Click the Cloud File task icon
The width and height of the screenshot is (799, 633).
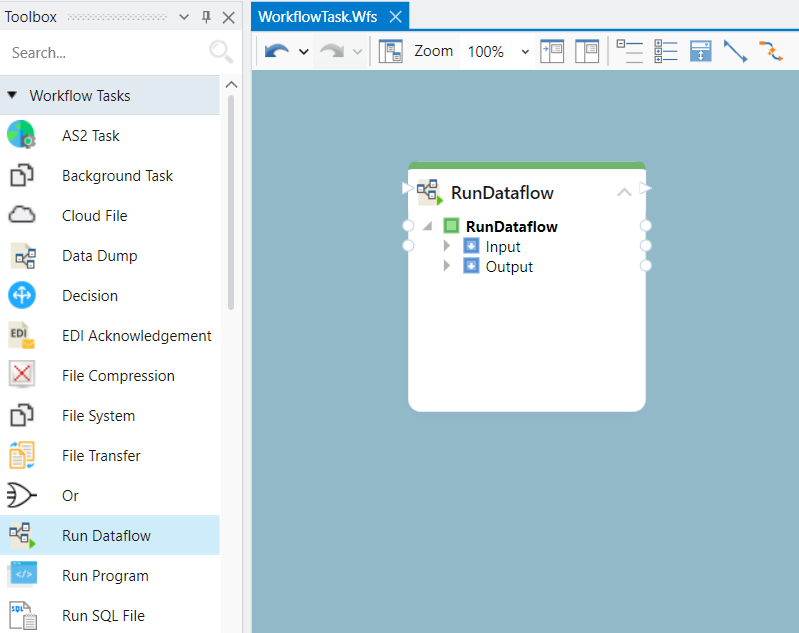click(21, 215)
